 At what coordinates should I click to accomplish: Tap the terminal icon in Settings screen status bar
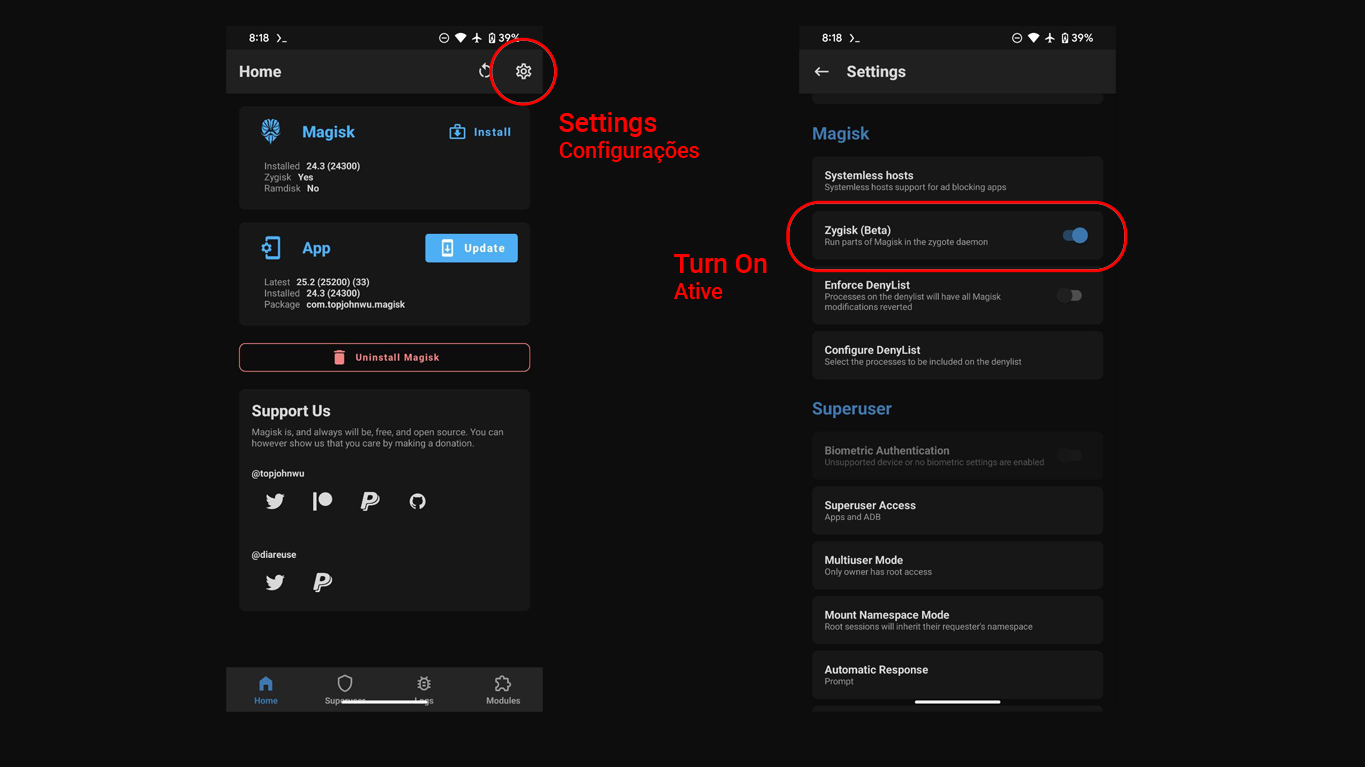855,38
